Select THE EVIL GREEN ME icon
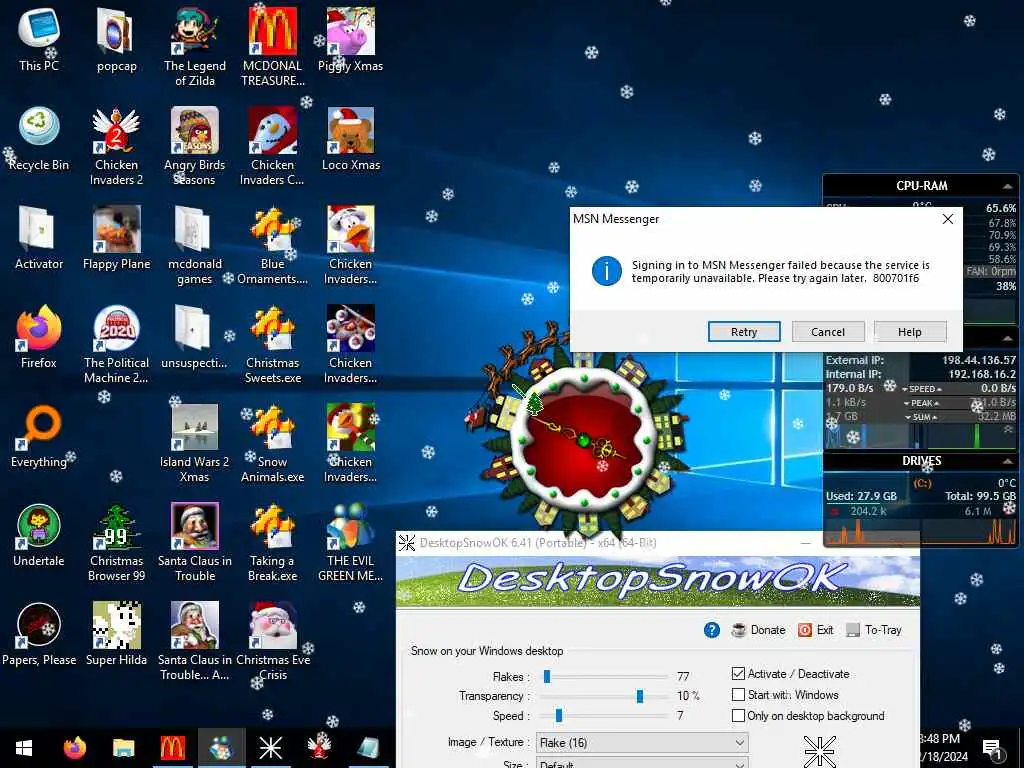Screen dimensions: 1024x768 pos(351,543)
